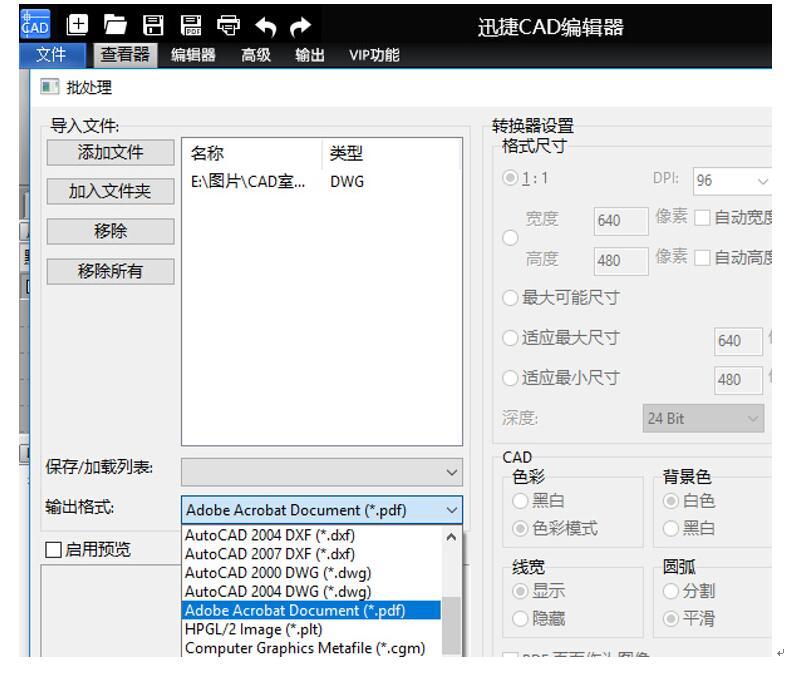Switch to the 编辑器 tab
Image resolution: width=795 pixels, height=675 pixels.
[193, 55]
